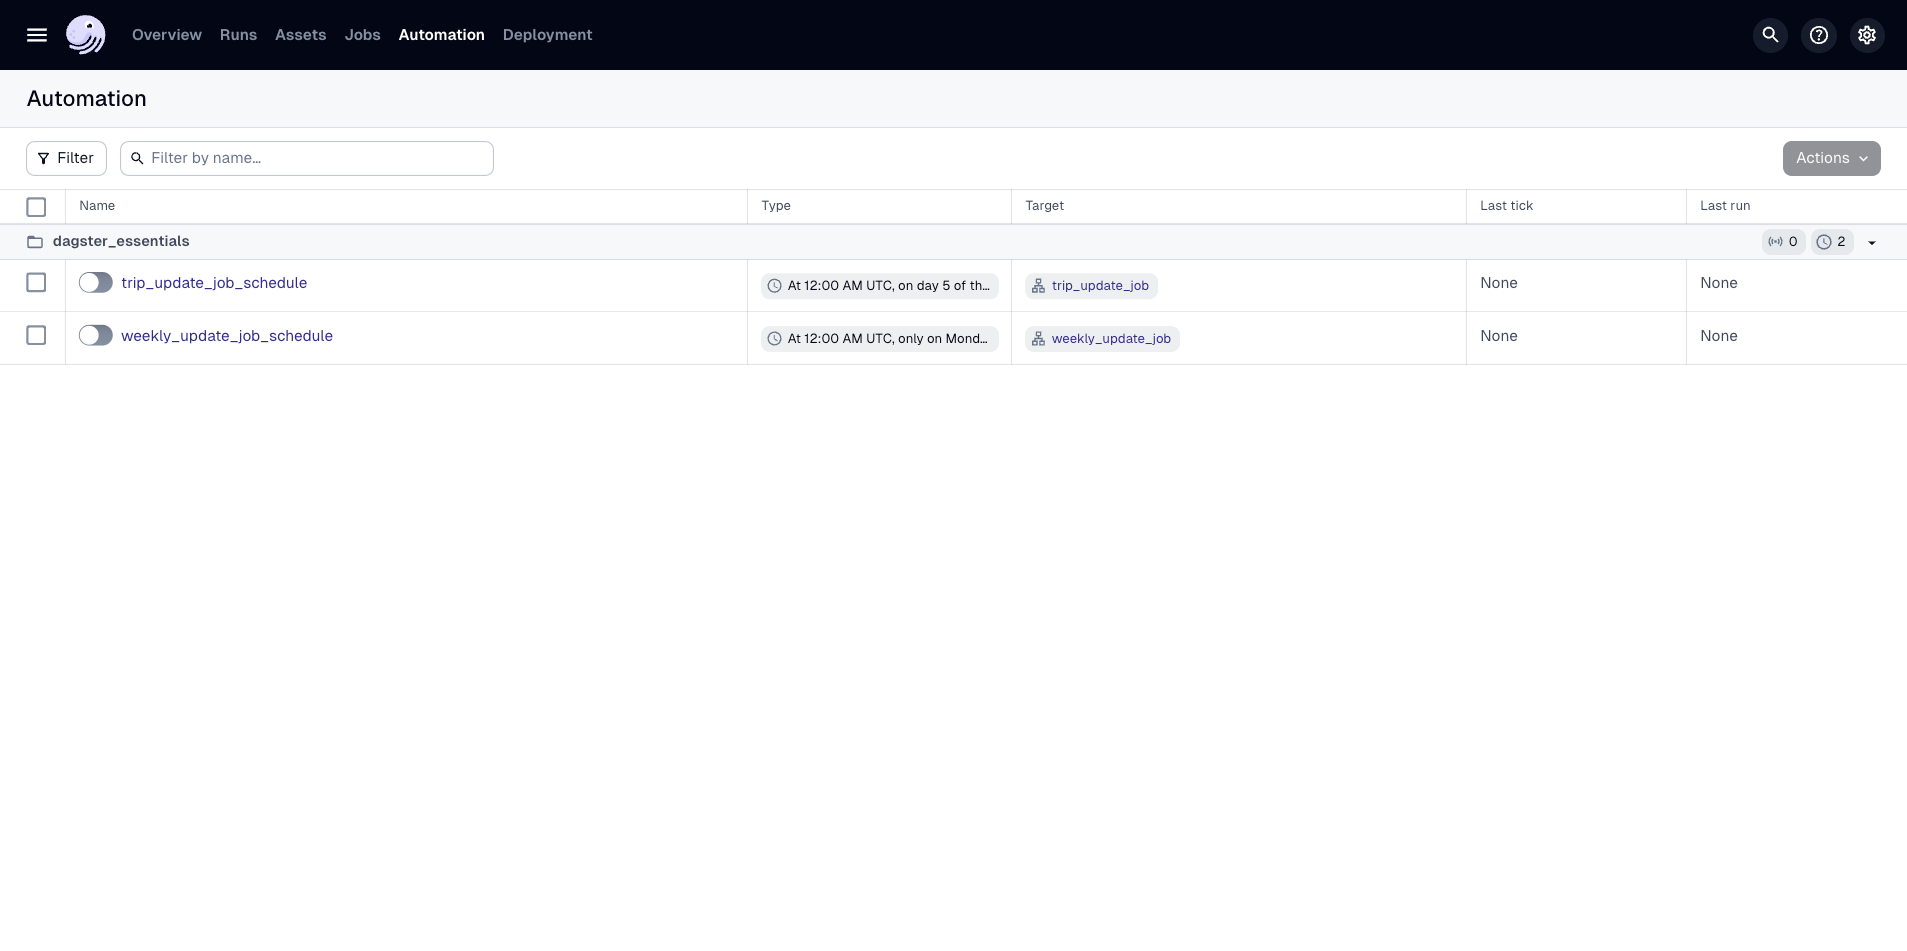Click the Filter button
The height and width of the screenshot is (951, 1907).
pyautogui.click(x=66, y=158)
